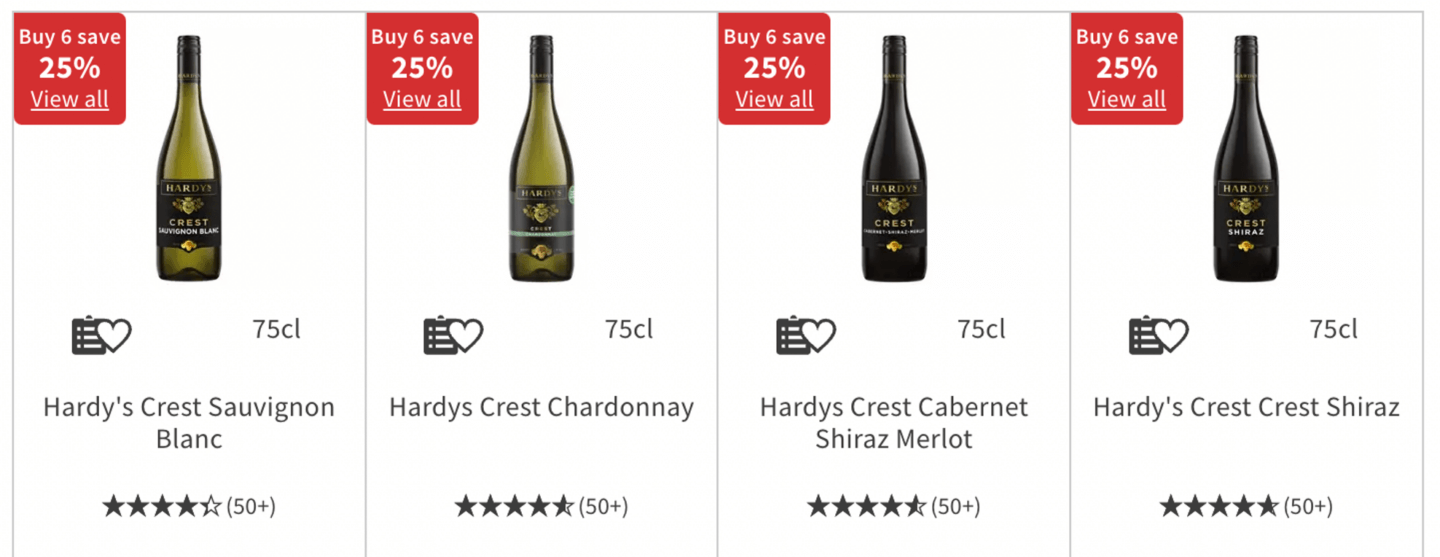Screen dimensions: 1440x557
Task: Click View all on Chardonnay offer badge
Action: (422, 99)
